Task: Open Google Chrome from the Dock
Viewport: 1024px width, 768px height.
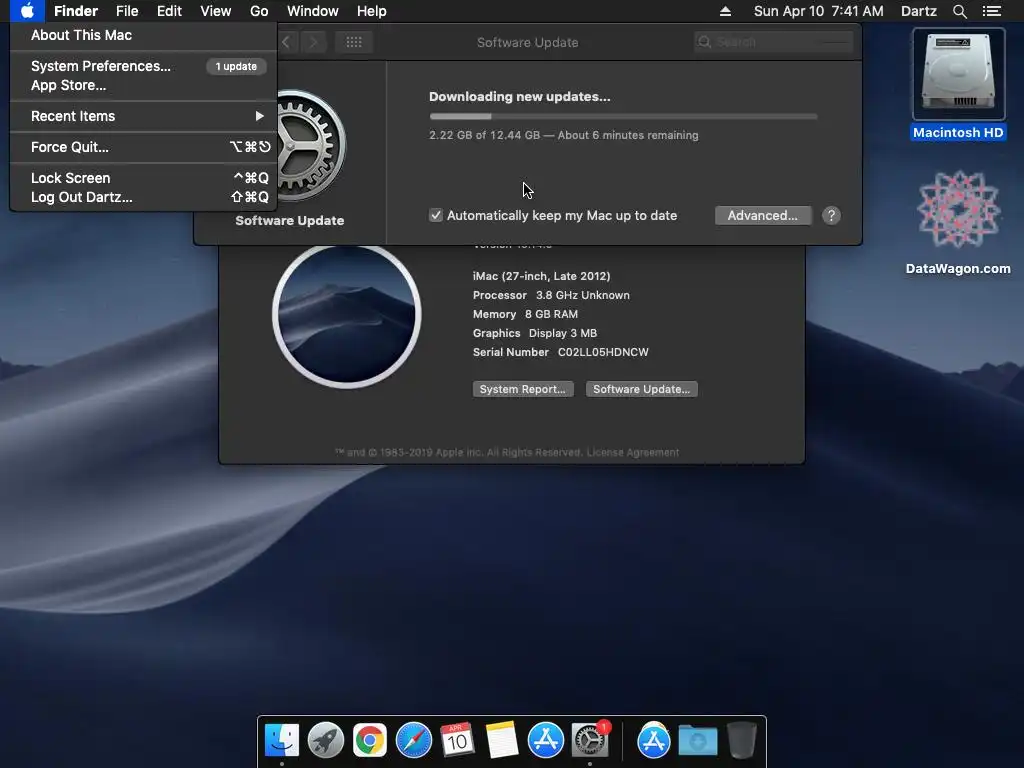Action: (x=370, y=740)
